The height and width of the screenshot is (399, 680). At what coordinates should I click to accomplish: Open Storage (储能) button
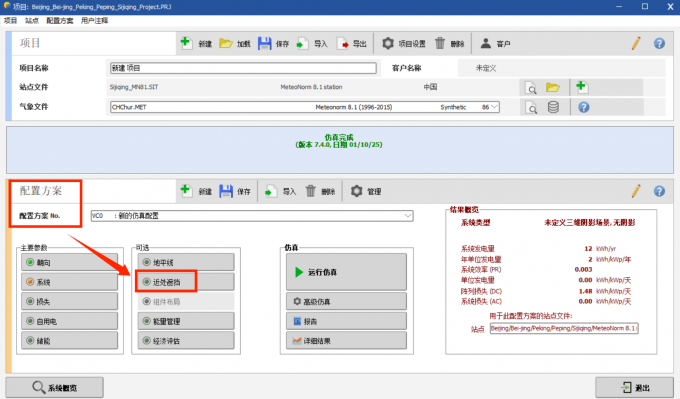tap(69, 341)
